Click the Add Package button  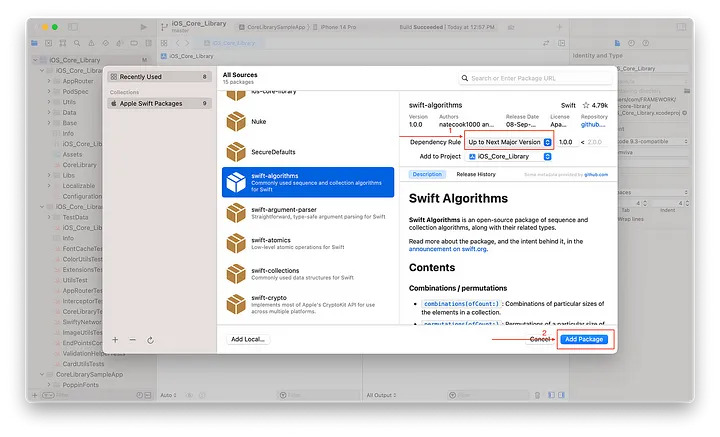pyautogui.click(x=583, y=339)
